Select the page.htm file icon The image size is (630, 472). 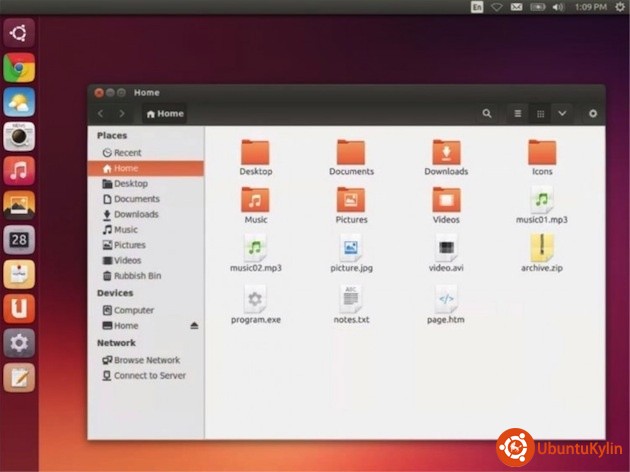tap(446, 298)
